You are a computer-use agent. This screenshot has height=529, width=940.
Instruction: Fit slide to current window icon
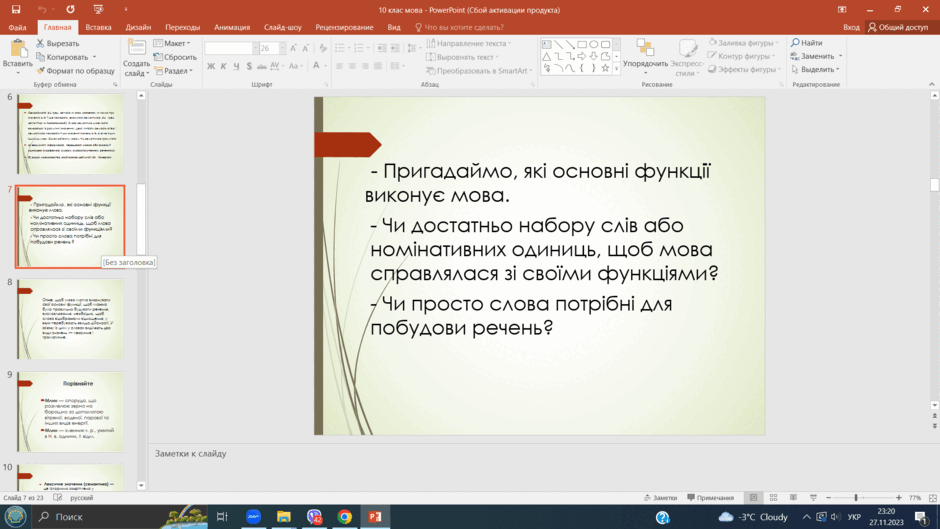tap(933, 498)
